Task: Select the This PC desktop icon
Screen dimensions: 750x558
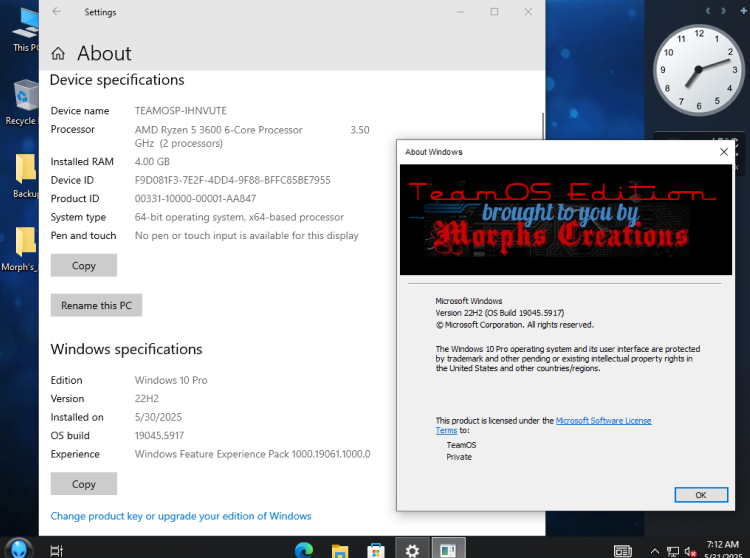Action: pyautogui.click(x=23, y=30)
